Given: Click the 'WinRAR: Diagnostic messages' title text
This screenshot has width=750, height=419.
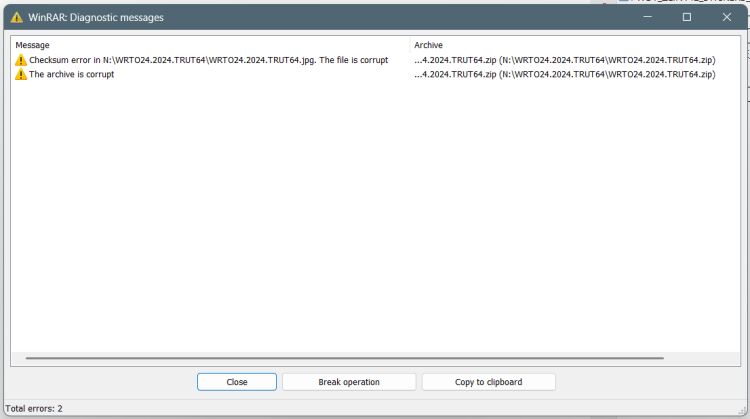Looking at the screenshot, I should click(x=96, y=17).
